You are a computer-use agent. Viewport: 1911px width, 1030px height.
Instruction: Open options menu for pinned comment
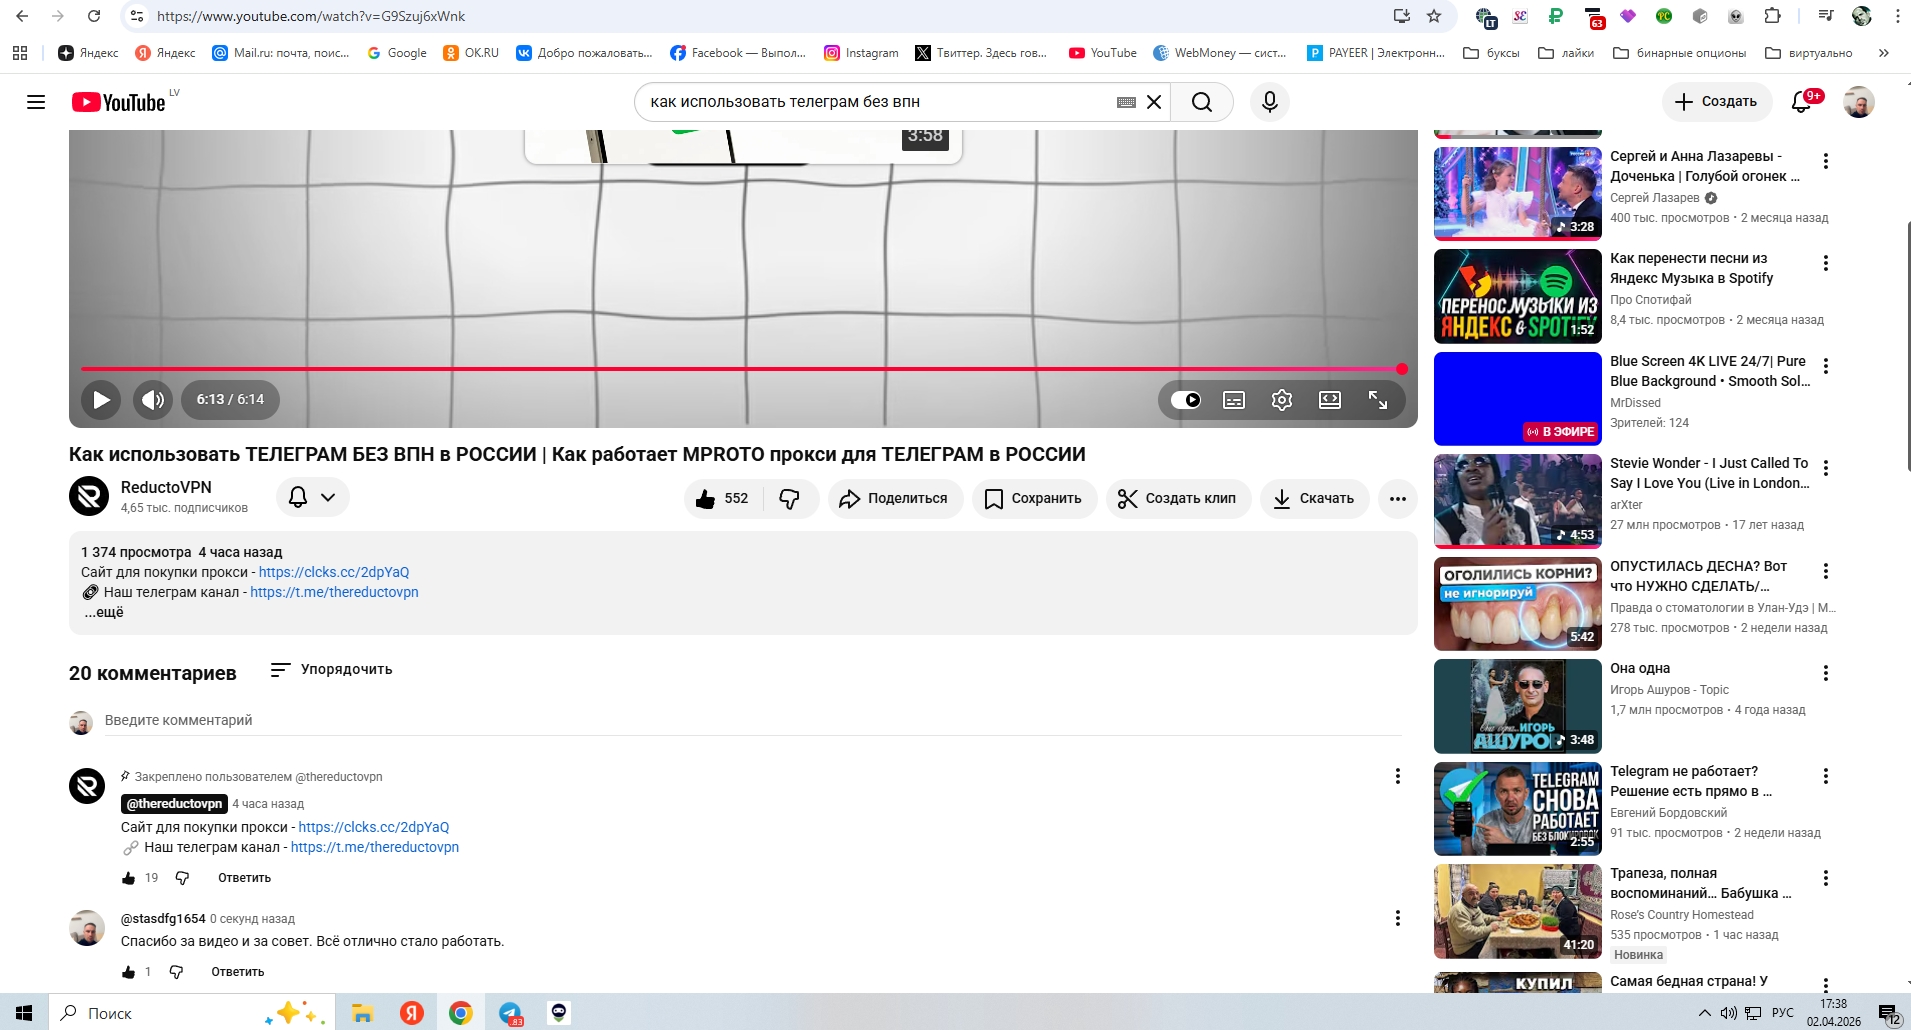tap(1398, 776)
